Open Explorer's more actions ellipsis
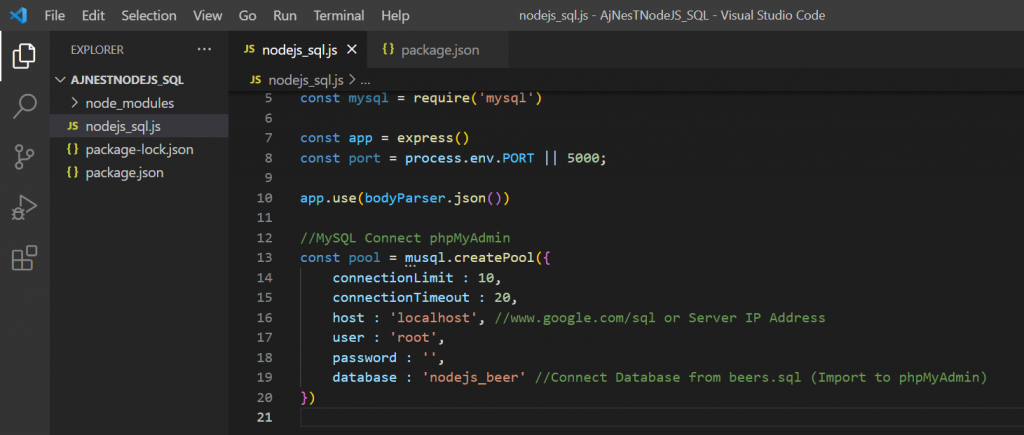 204,49
